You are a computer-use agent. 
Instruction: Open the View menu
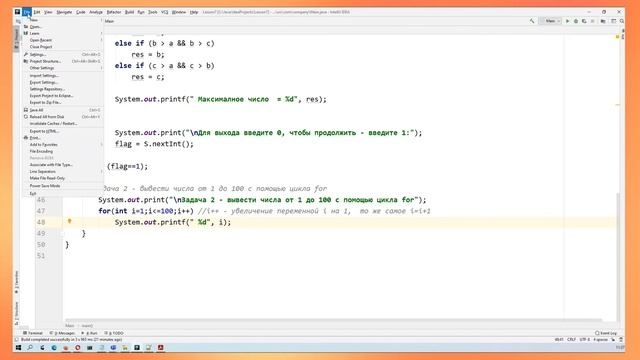coord(48,12)
